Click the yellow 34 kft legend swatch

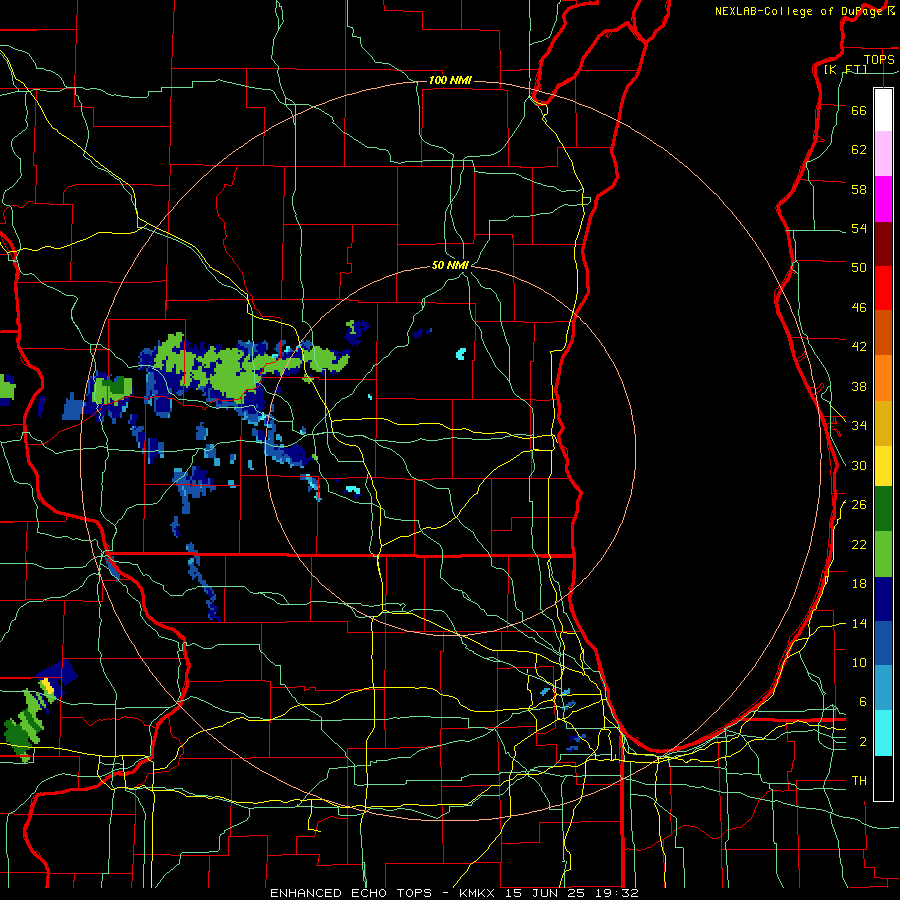(883, 466)
